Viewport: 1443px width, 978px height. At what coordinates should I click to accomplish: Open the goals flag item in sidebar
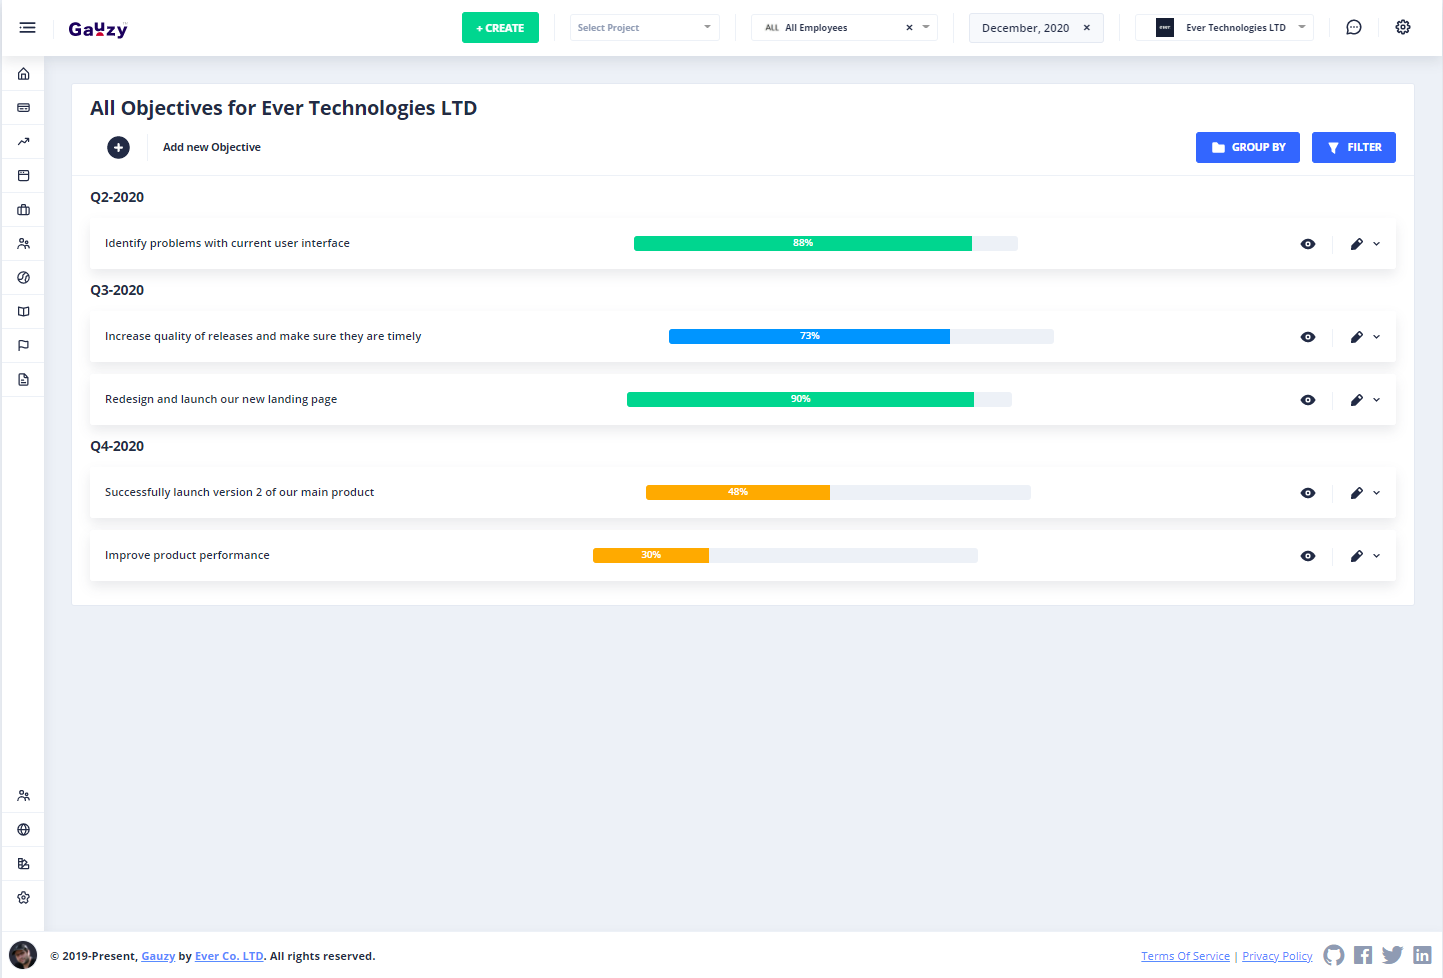coord(23,346)
